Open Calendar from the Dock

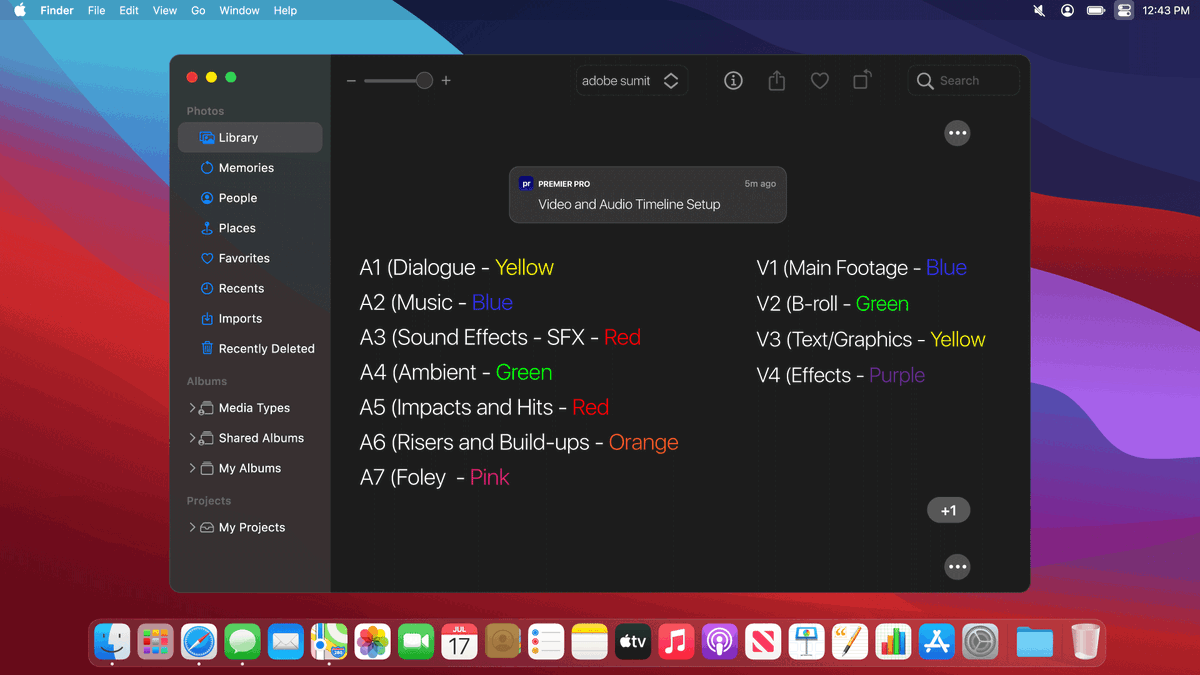coord(460,642)
